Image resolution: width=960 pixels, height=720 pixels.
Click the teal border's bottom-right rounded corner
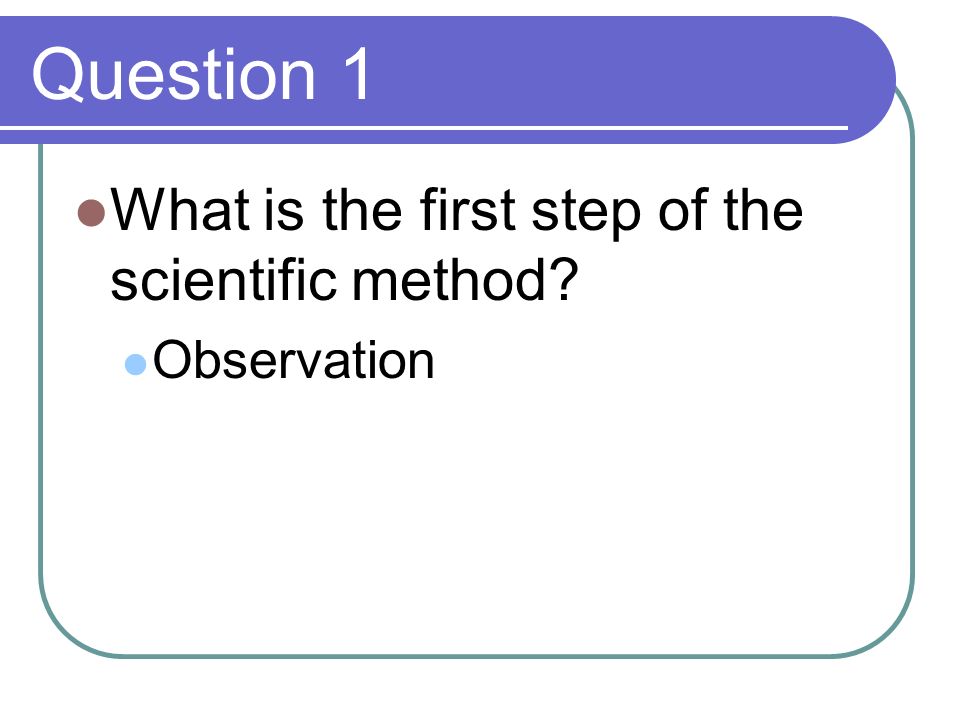(x=885, y=628)
